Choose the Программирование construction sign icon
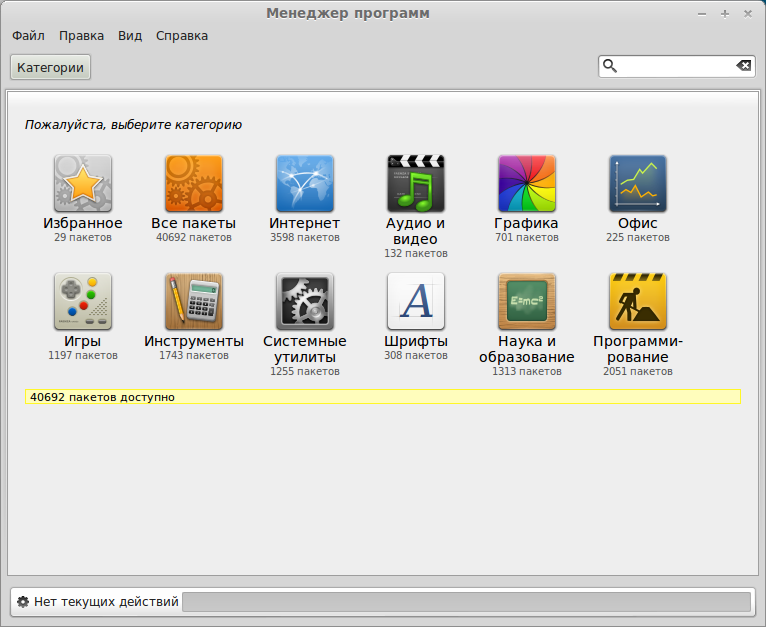 (638, 302)
